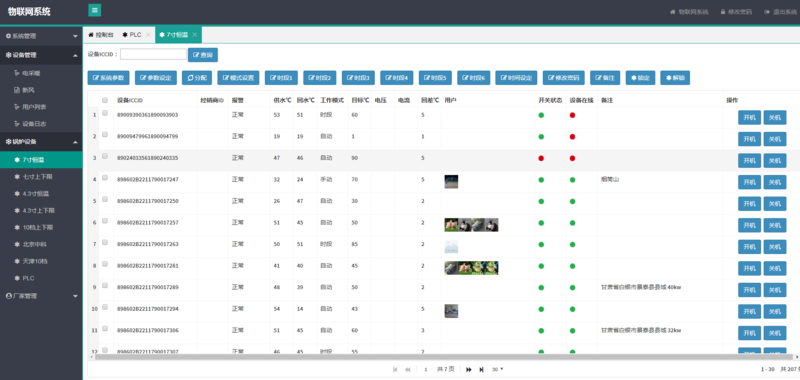
Task: Go to the last page icon
Action: click(481, 369)
